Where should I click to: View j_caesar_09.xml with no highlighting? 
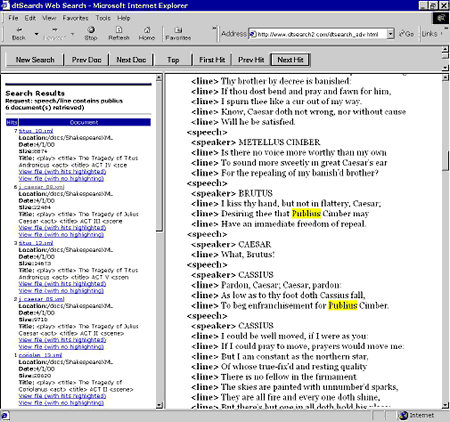tap(61, 235)
